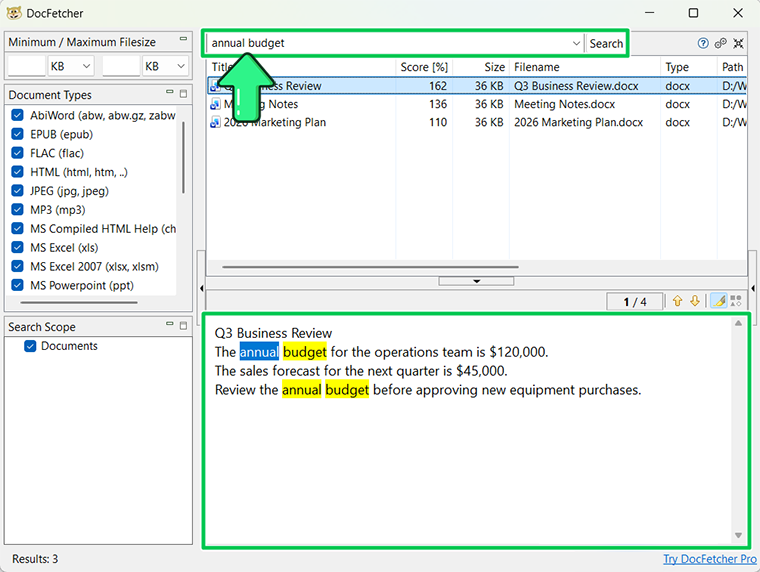
Task: Open the help icon next to Search
Action: (x=703, y=43)
